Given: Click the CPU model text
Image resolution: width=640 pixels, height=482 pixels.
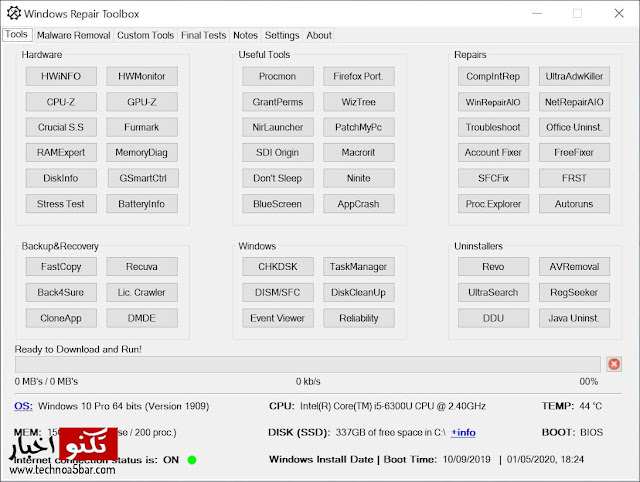Looking at the screenshot, I should pos(393,406).
